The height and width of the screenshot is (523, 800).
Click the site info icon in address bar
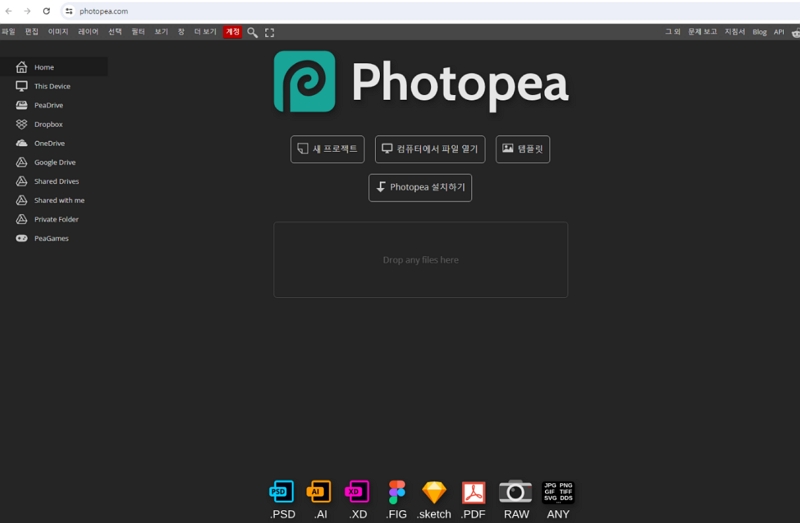click(x=69, y=11)
